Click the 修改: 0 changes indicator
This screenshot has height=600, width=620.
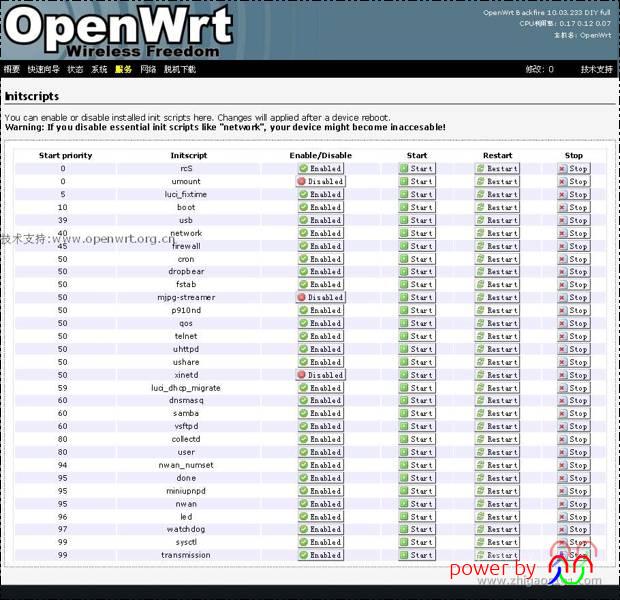[x=540, y=70]
